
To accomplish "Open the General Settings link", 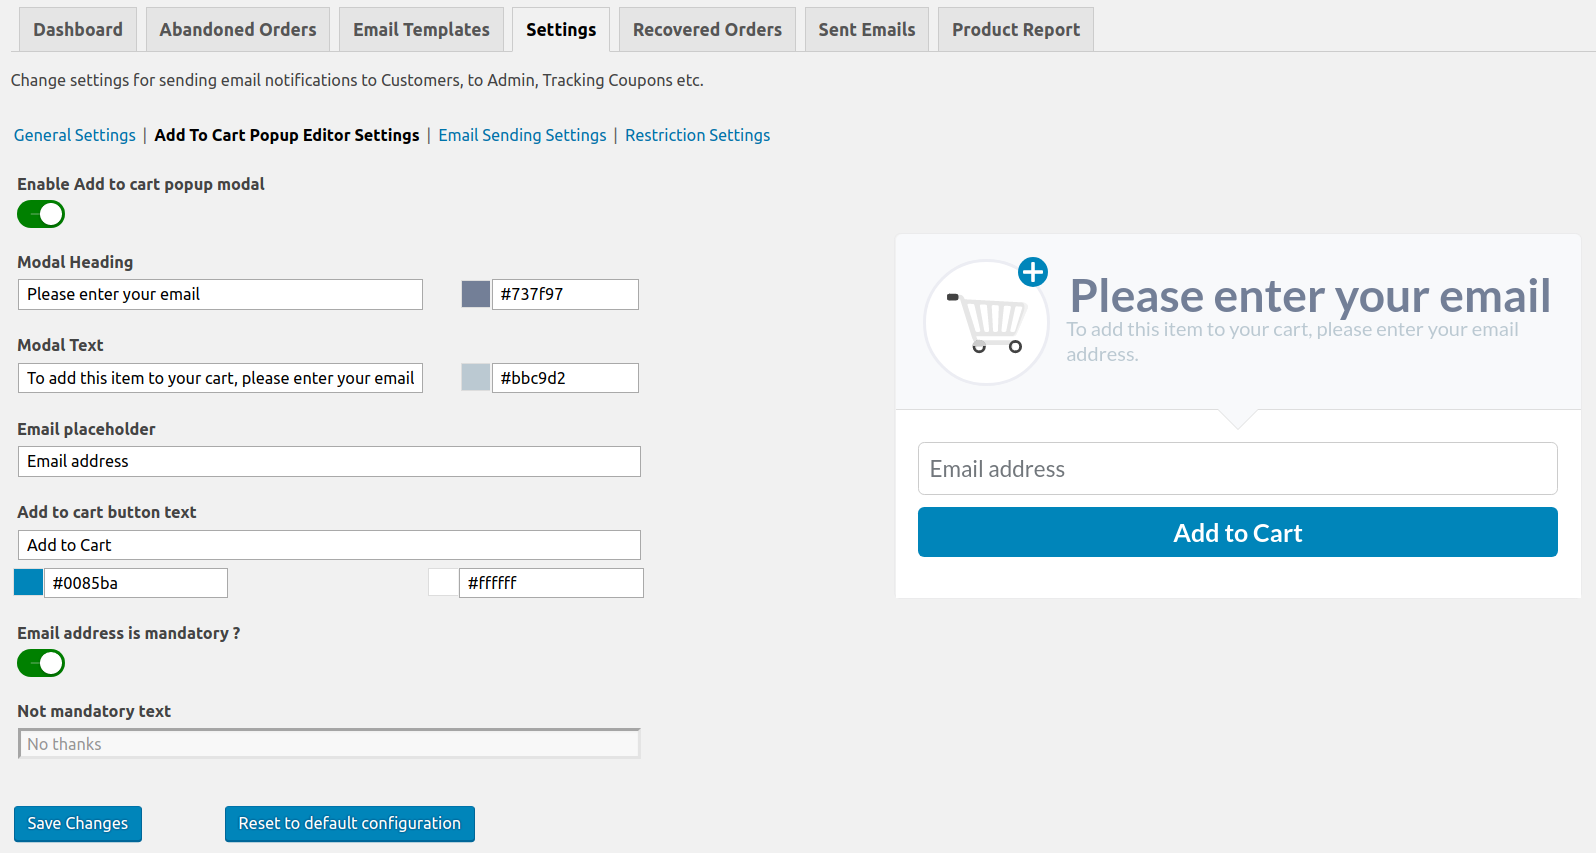I will click(x=75, y=135).
